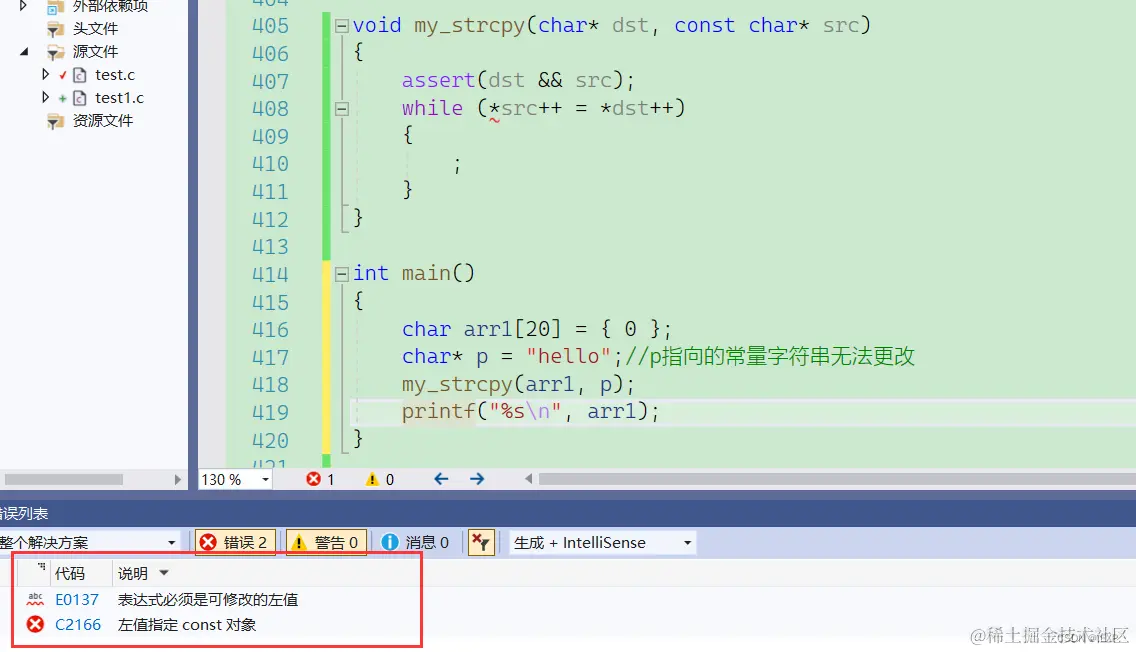Toggle the 消息 0 filter button
The image size is (1136, 652).
click(415, 542)
